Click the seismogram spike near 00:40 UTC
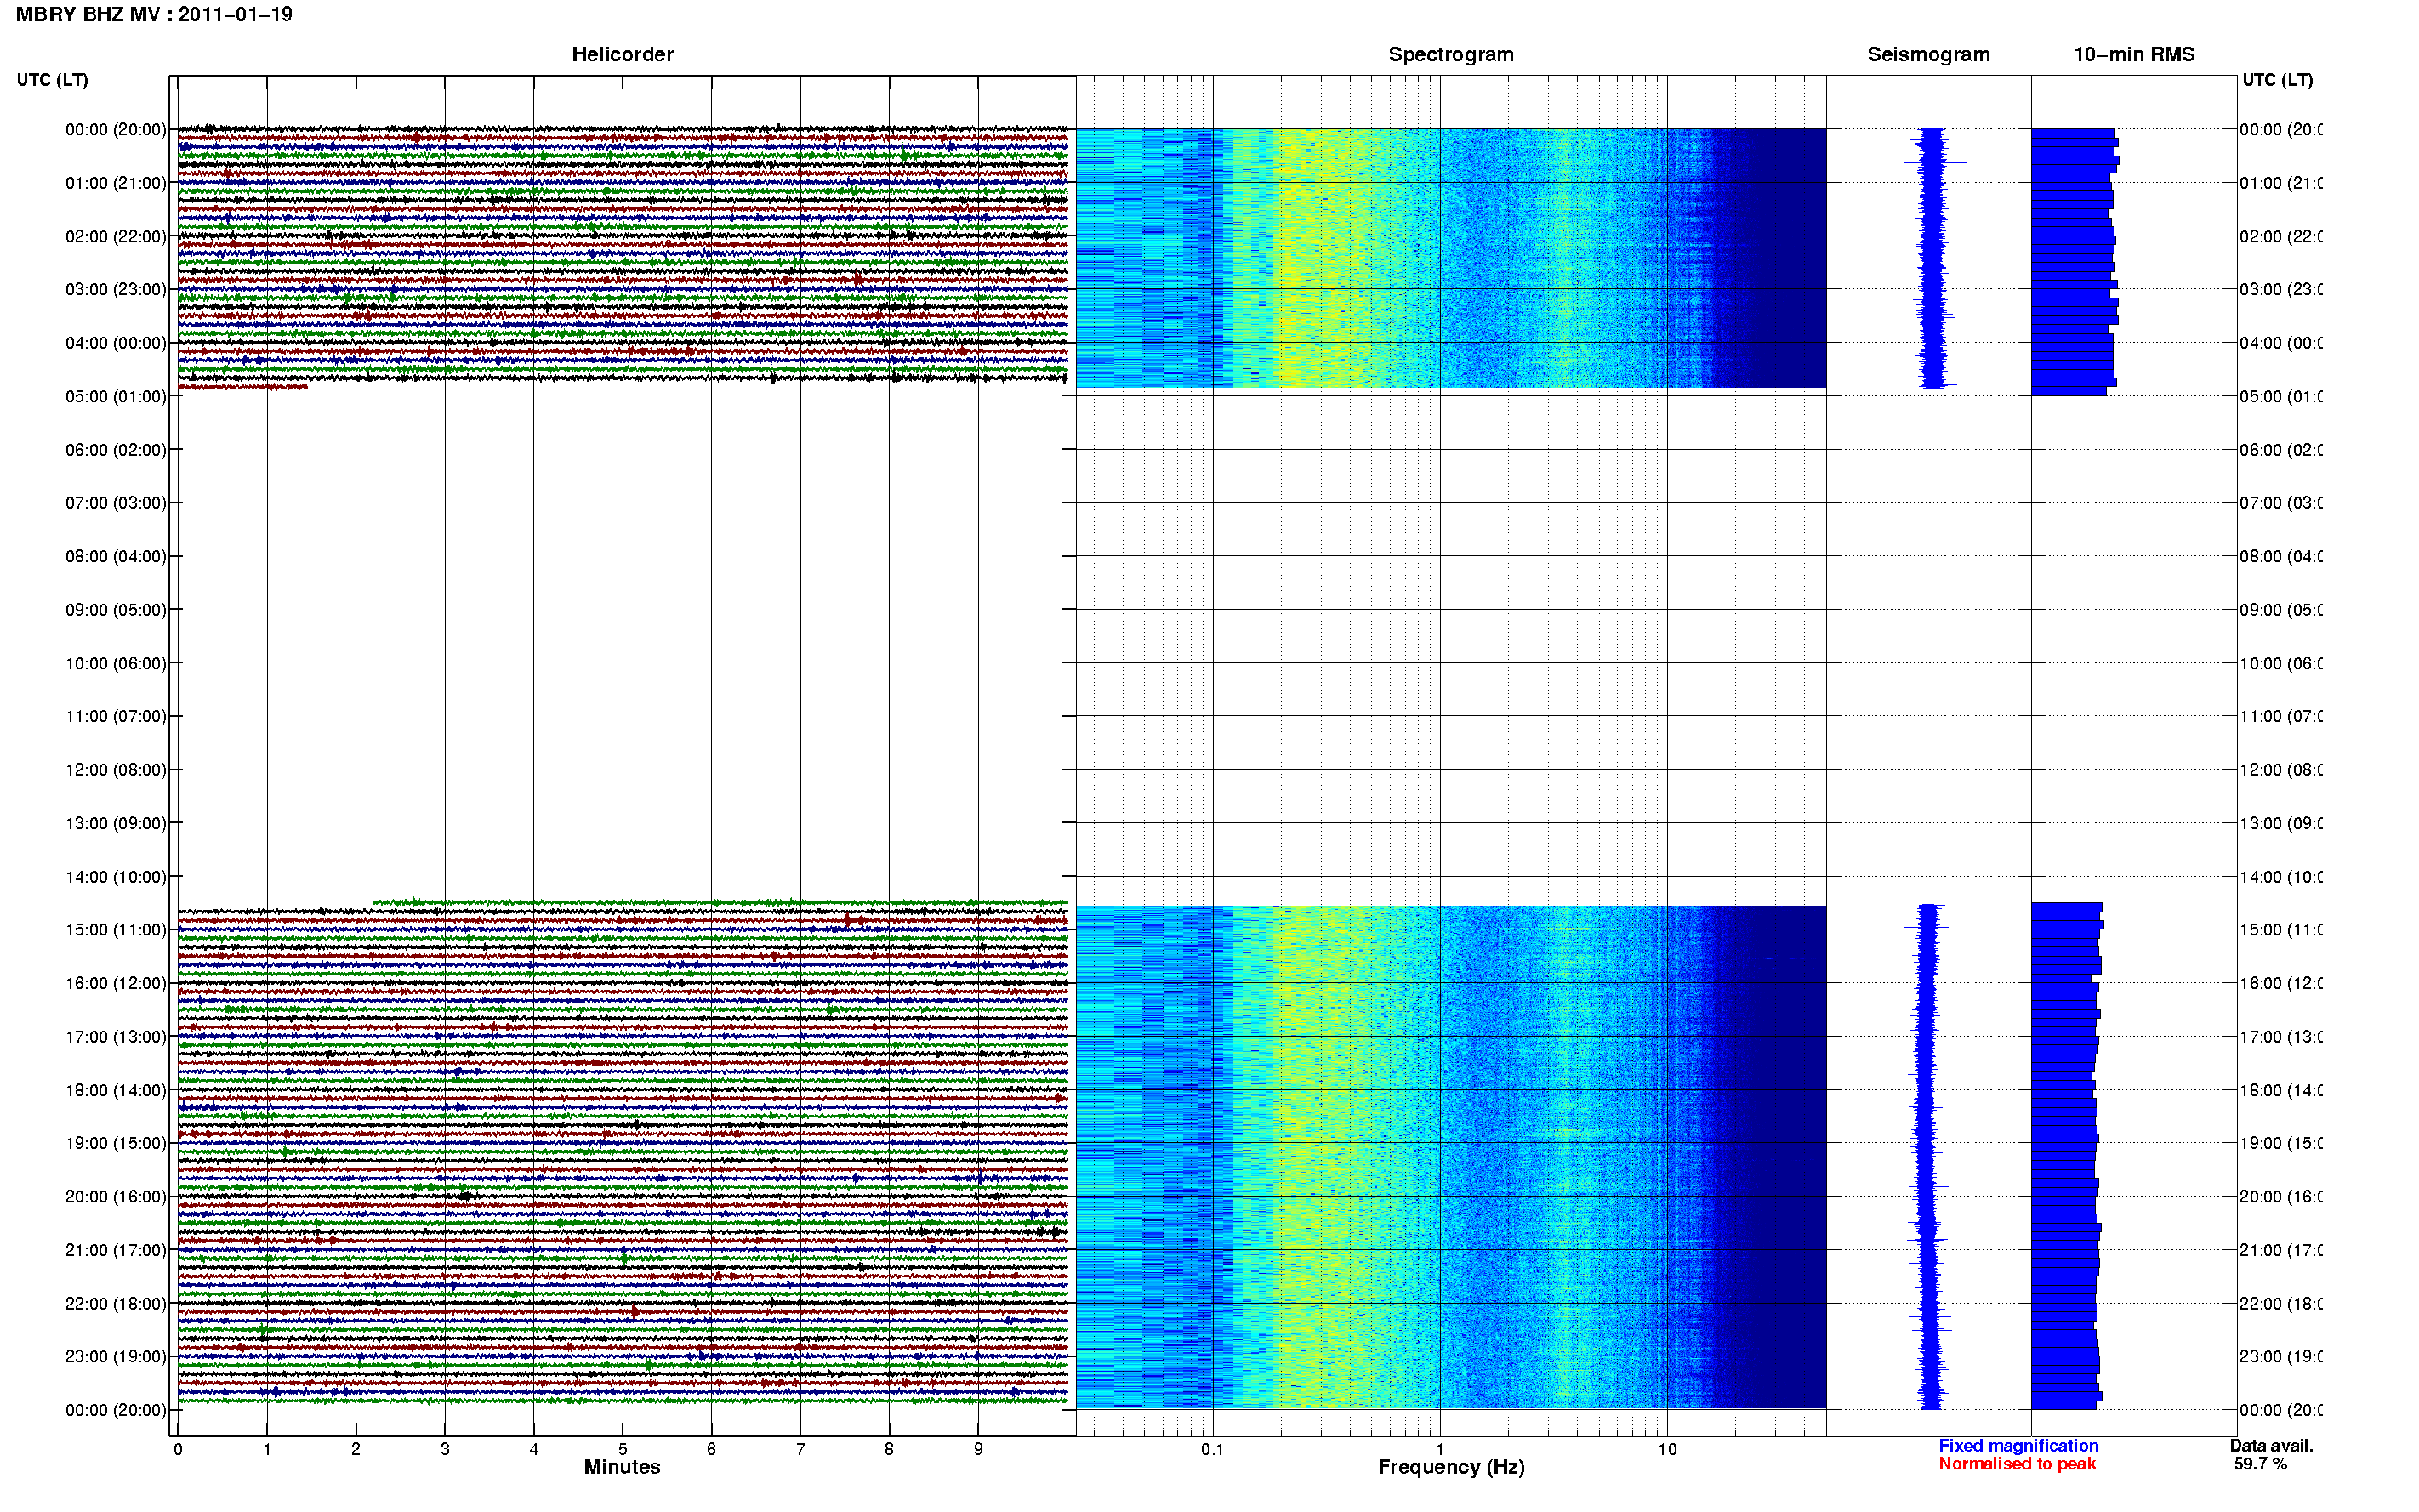Image resolution: width=2419 pixels, height=1512 pixels. tap(1936, 162)
